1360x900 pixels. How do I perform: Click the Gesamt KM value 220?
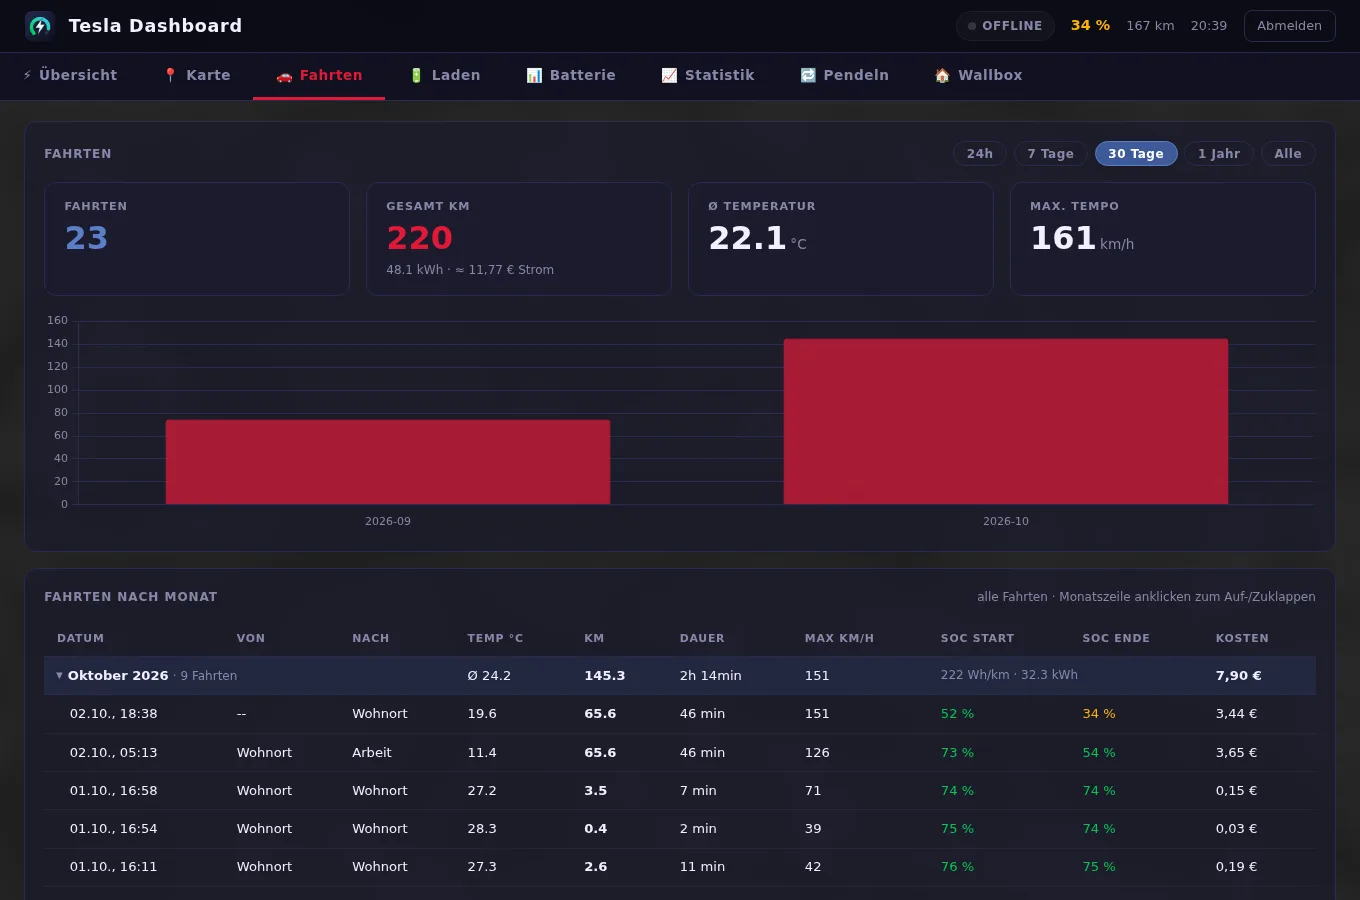tap(420, 238)
